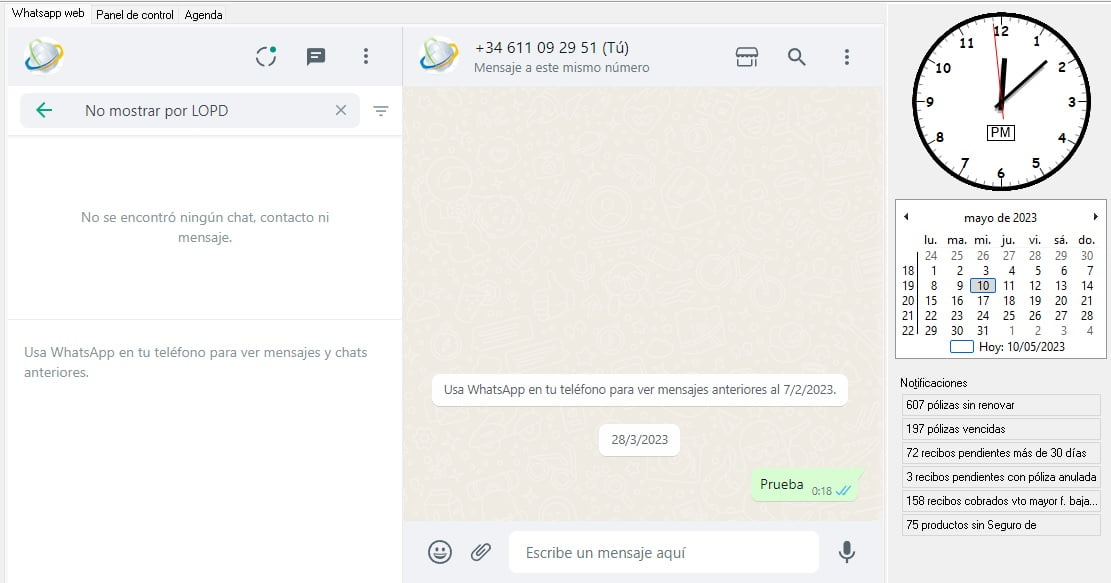
Task: Click the '28/3/2023' date label in chat
Action: (x=639, y=440)
